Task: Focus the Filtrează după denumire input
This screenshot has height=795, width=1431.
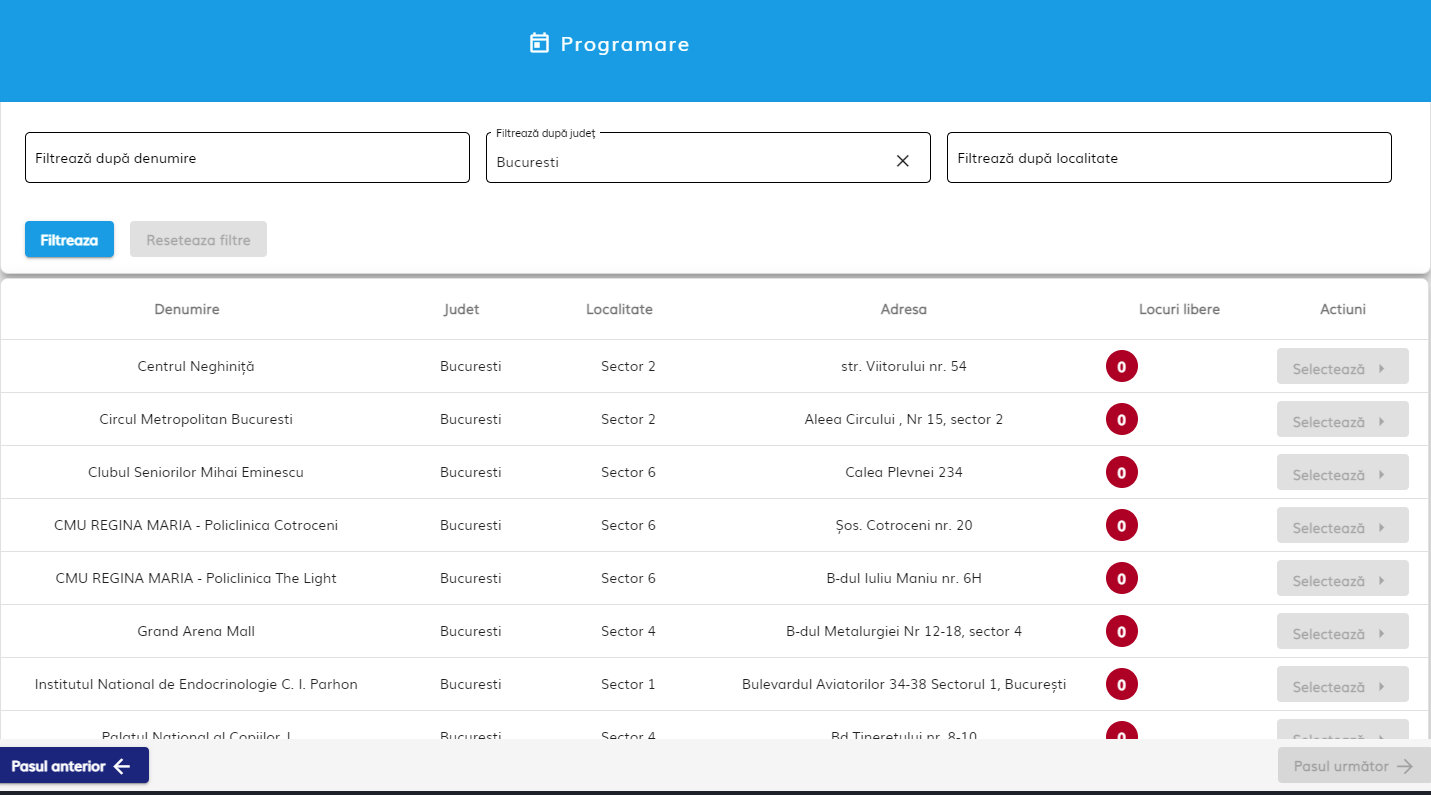Action: (x=247, y=158)
